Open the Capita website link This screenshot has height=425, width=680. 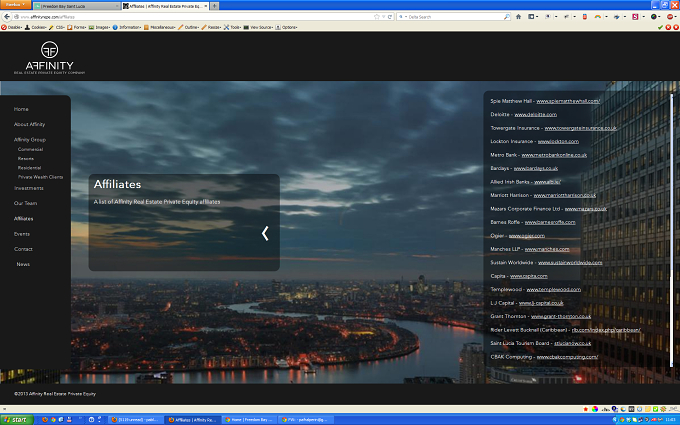coord(529,276)
